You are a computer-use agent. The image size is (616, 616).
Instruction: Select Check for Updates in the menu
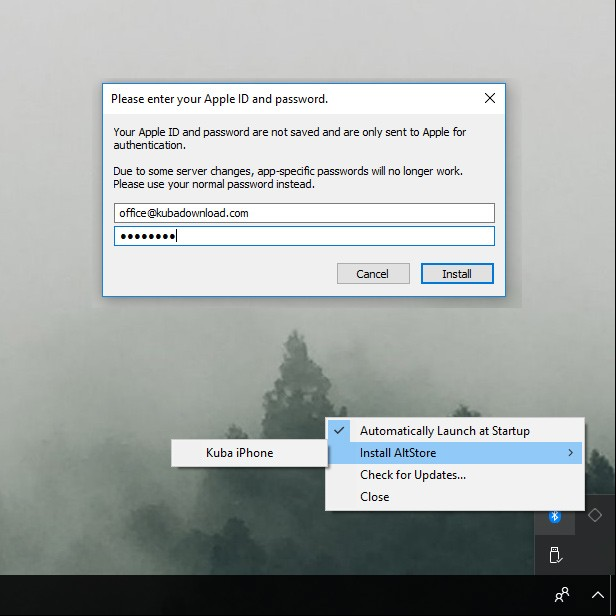coord(455,475)
